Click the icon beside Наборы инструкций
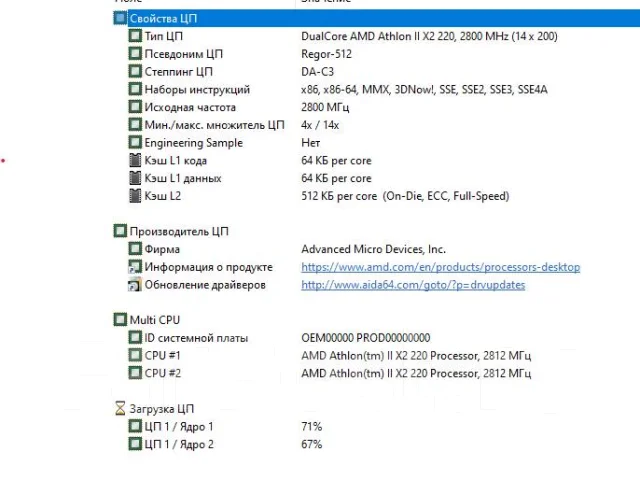The width and height of the screenshot is (640, 494). click(135, 89)
